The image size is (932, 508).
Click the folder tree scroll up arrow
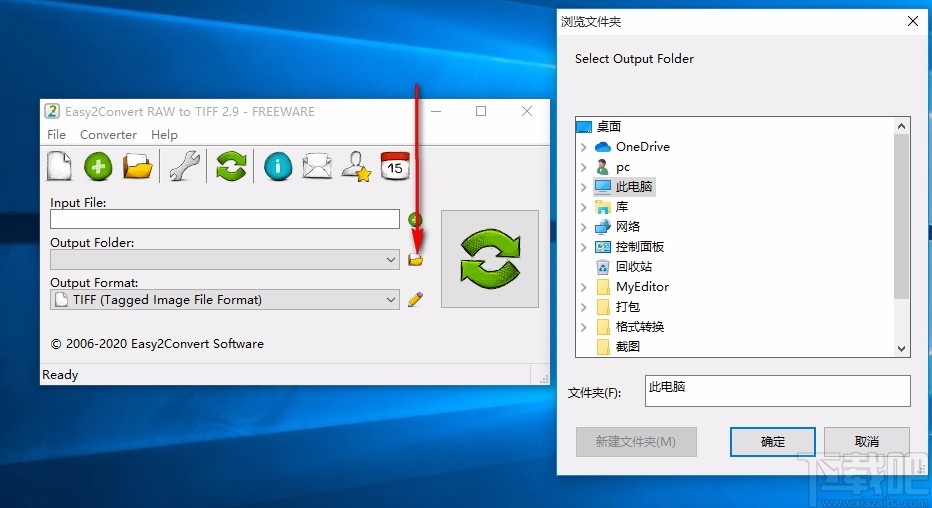(901, 126)
